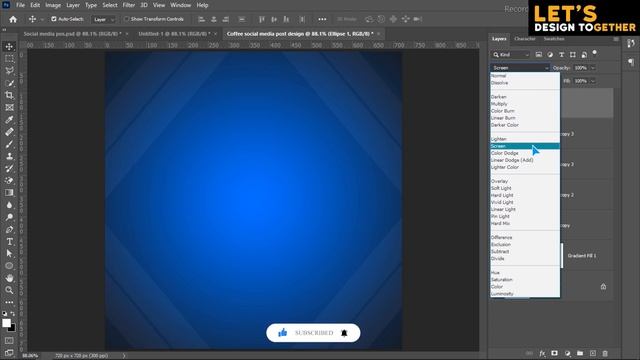The height and width of the screenshot is (360, 640).
Task: Collapse the Screen blend mode dropdown
Action: click(x=520, y=68)
